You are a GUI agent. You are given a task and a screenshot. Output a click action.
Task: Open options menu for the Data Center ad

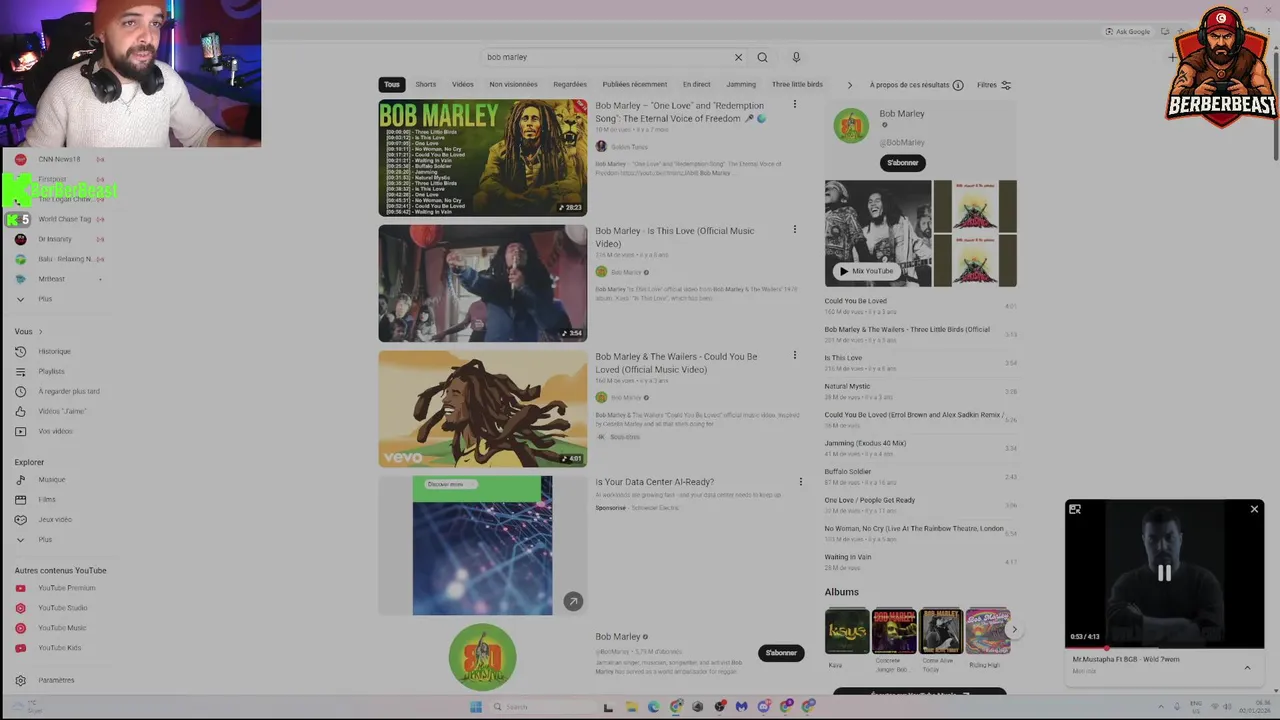point(800,482)
